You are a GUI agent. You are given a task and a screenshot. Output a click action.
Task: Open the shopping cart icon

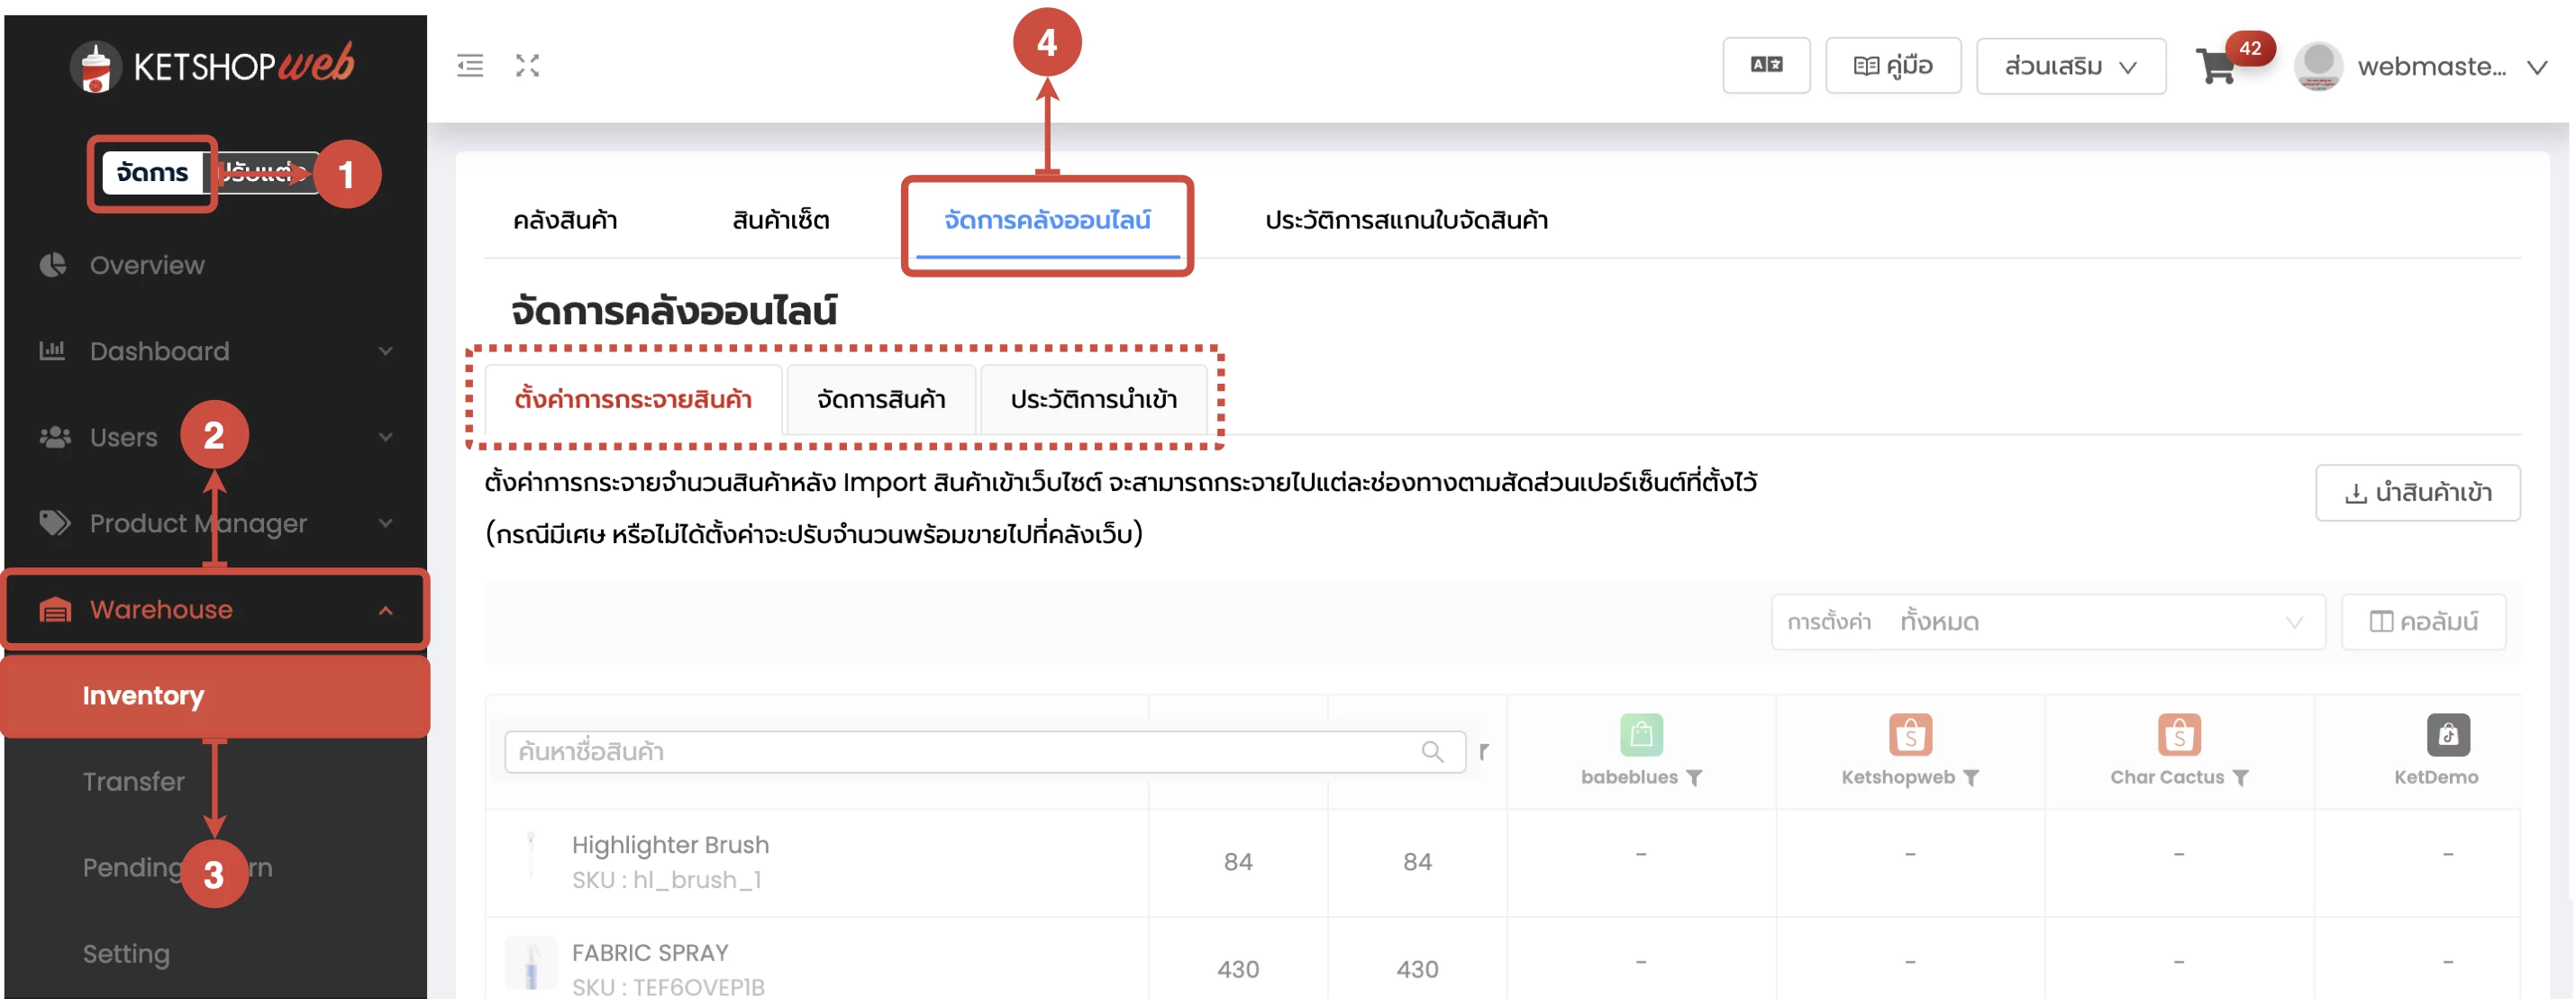pos(2215,68)
